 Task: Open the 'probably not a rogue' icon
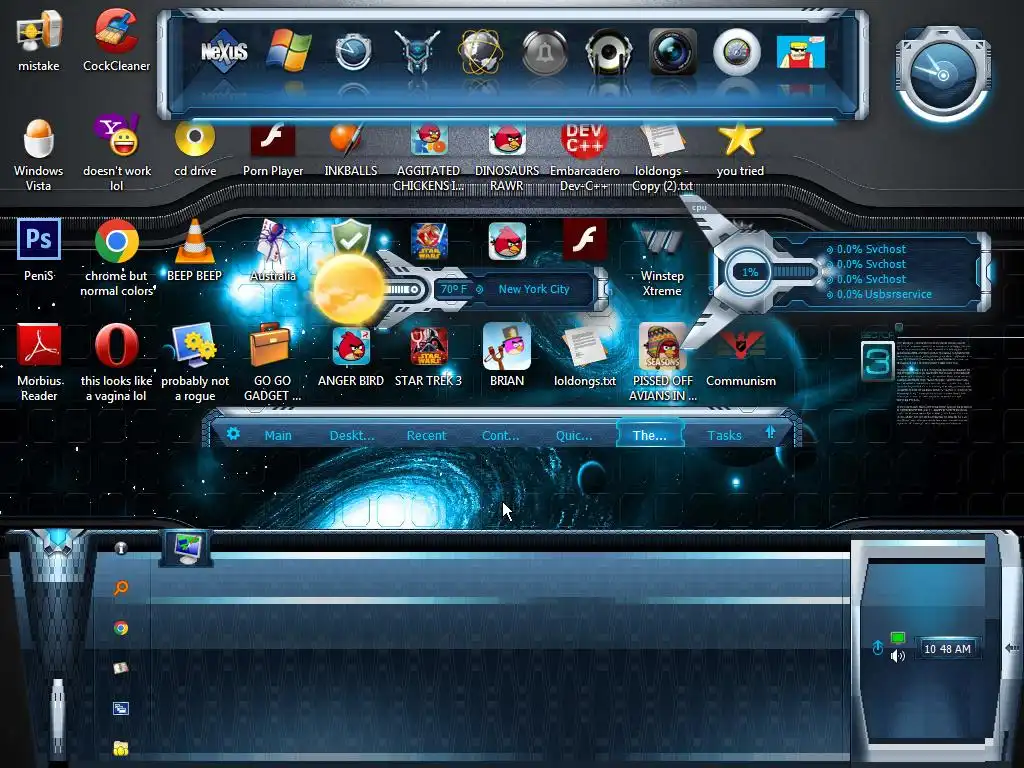pos(195,362)
